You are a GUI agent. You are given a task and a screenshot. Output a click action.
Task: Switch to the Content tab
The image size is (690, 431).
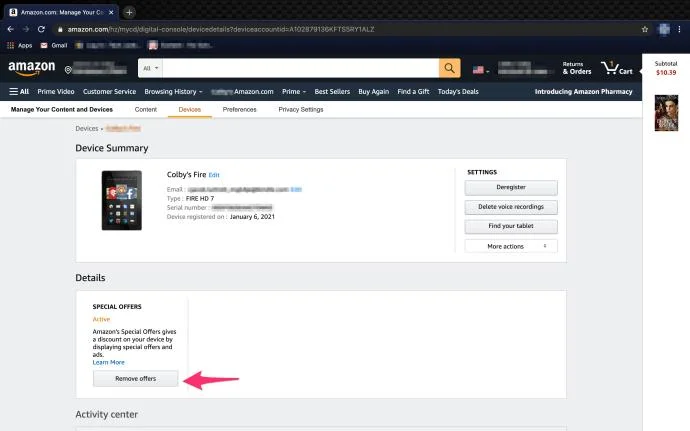tap(146, 109)
